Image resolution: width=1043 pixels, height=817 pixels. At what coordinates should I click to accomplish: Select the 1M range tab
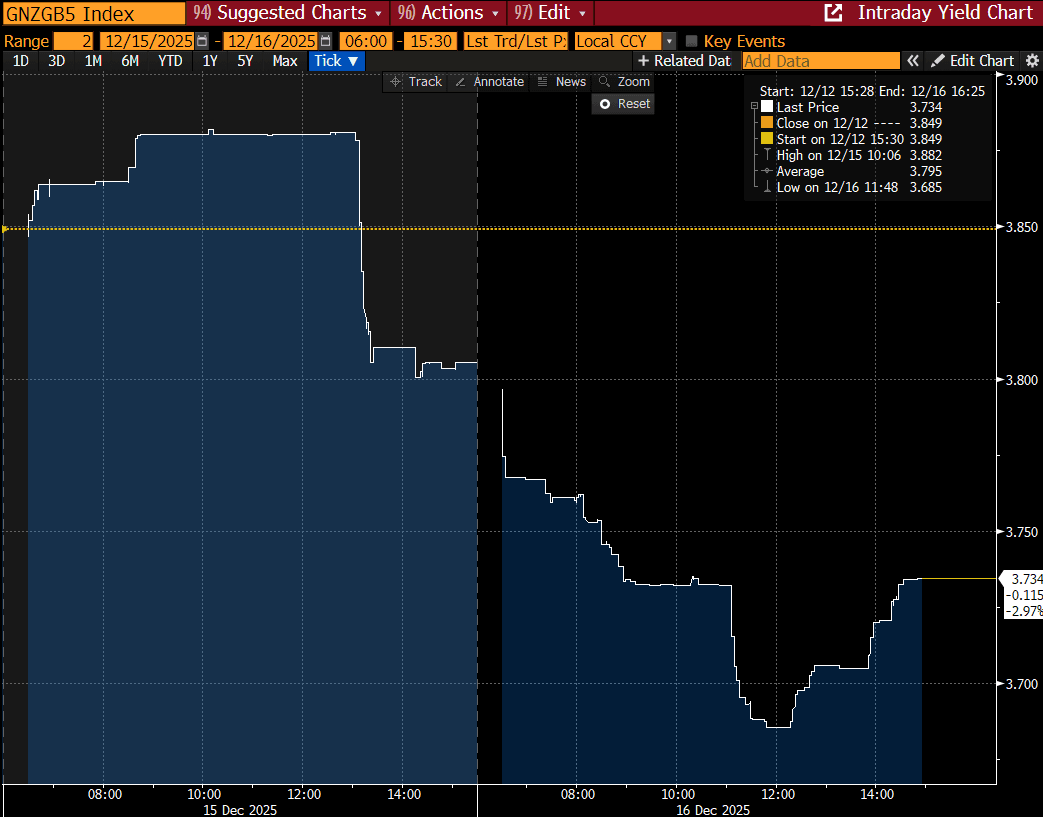pos(93,61)
